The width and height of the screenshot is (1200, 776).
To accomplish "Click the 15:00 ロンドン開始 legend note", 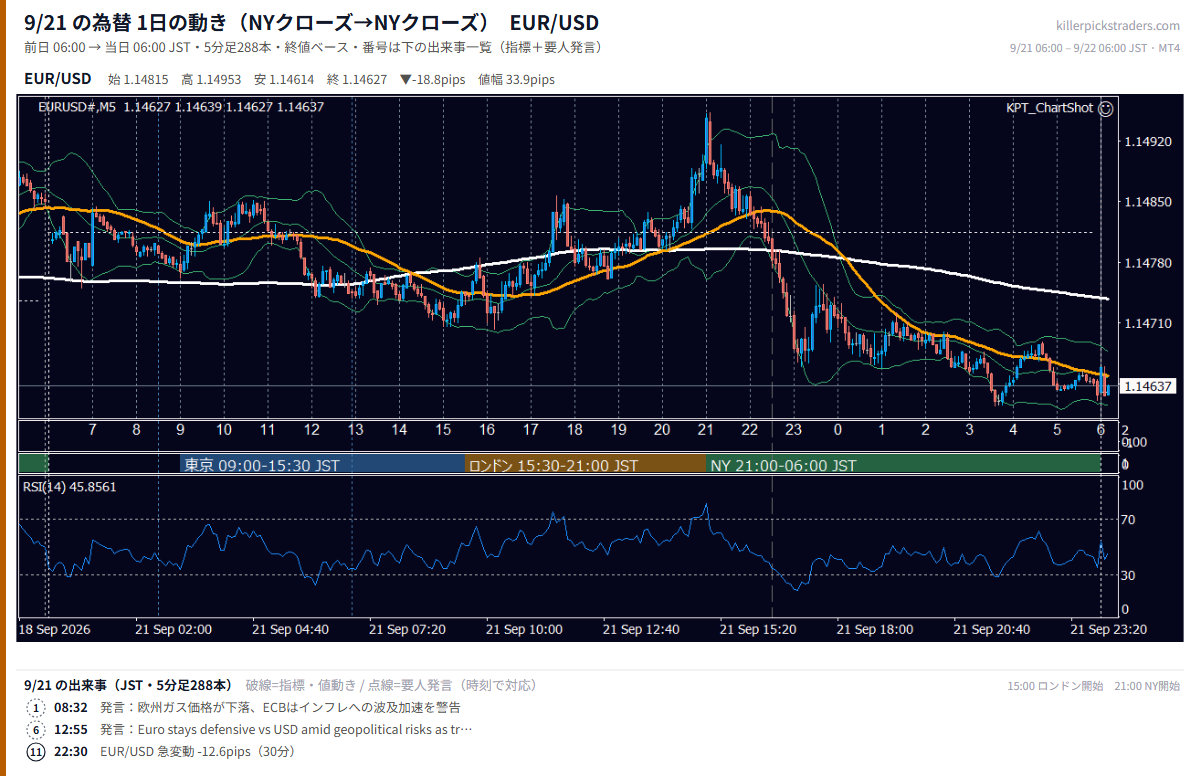I will tap(1055, 686).
